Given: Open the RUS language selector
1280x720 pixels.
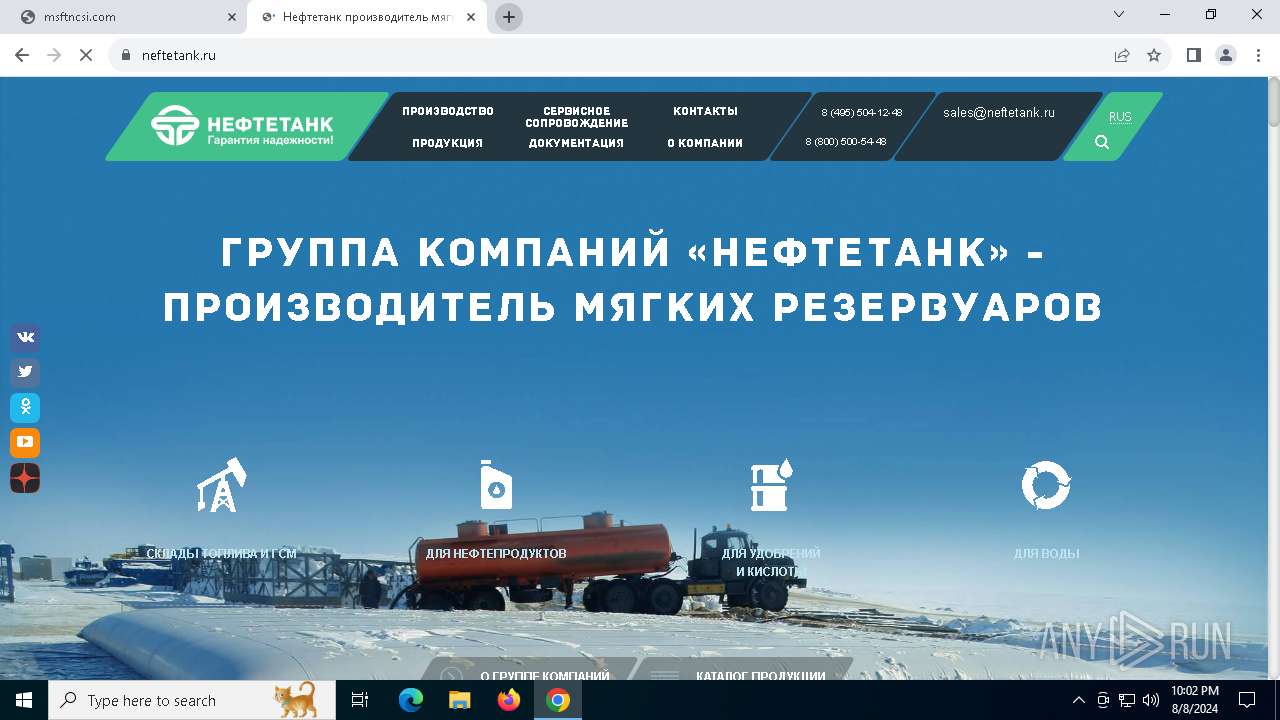Looking at the screenshot, I should 1120,117.
